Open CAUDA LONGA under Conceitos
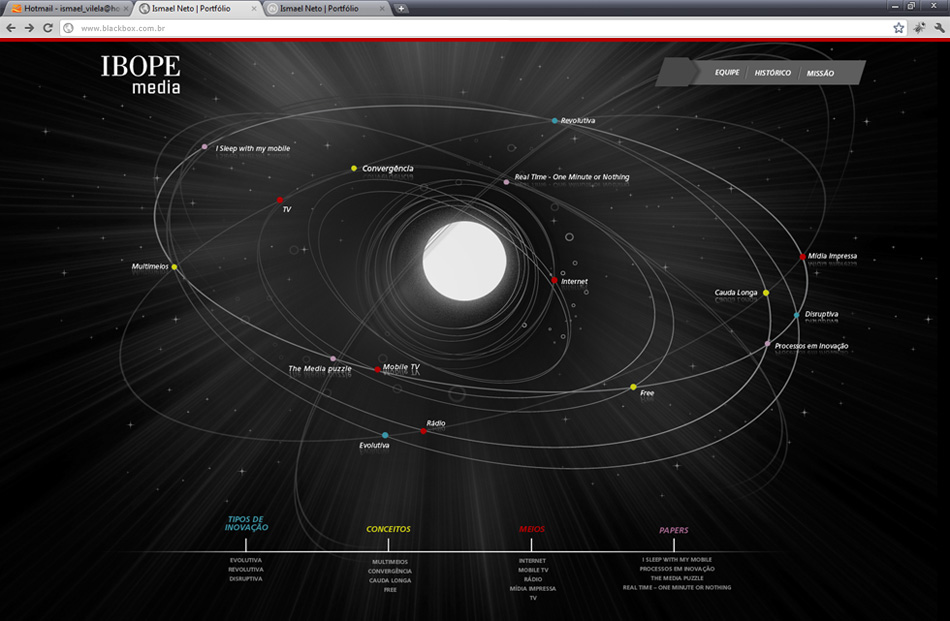 pyautogui.click(x=390, y=580)
